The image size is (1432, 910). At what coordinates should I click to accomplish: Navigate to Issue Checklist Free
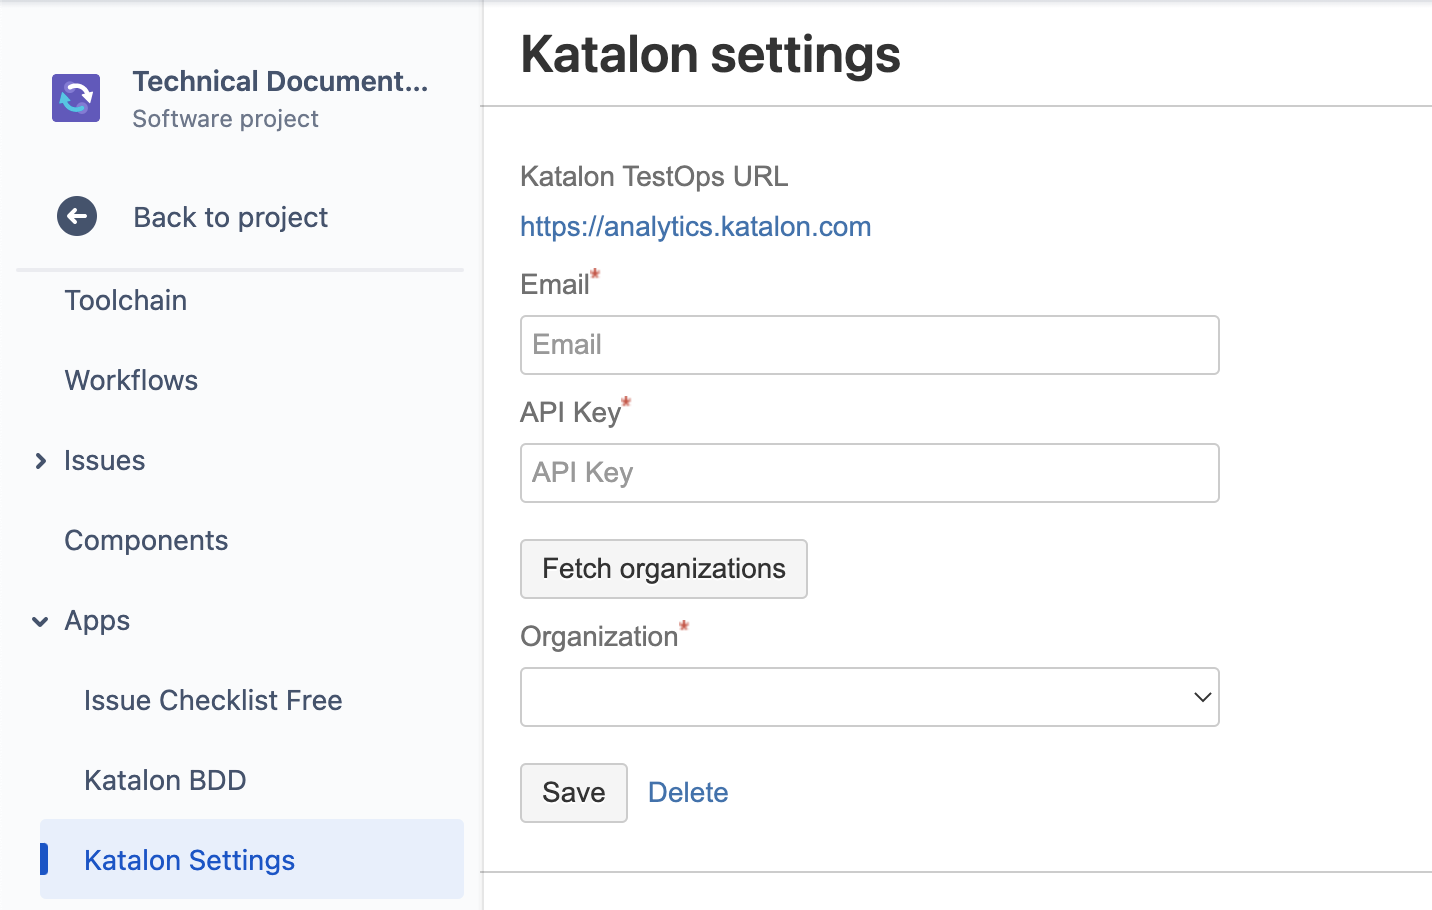(213, 700)
